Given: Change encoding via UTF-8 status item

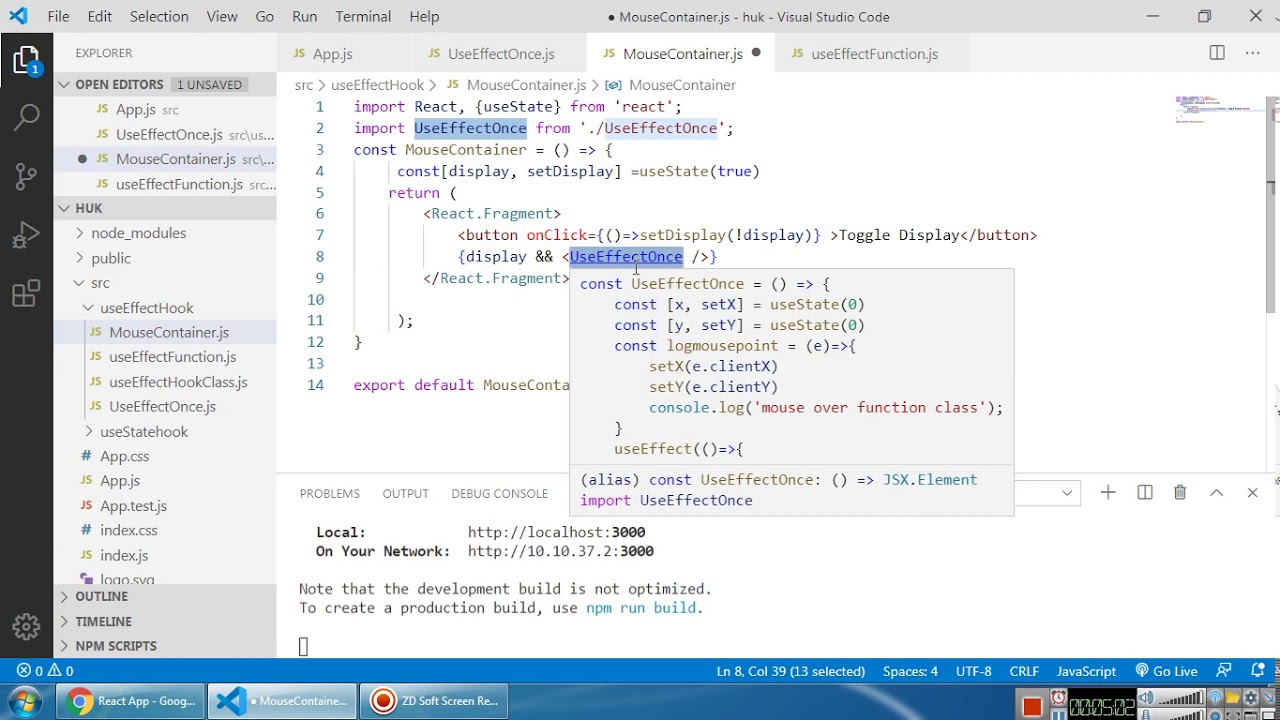Looking at the screenshot, I should 974,671.
